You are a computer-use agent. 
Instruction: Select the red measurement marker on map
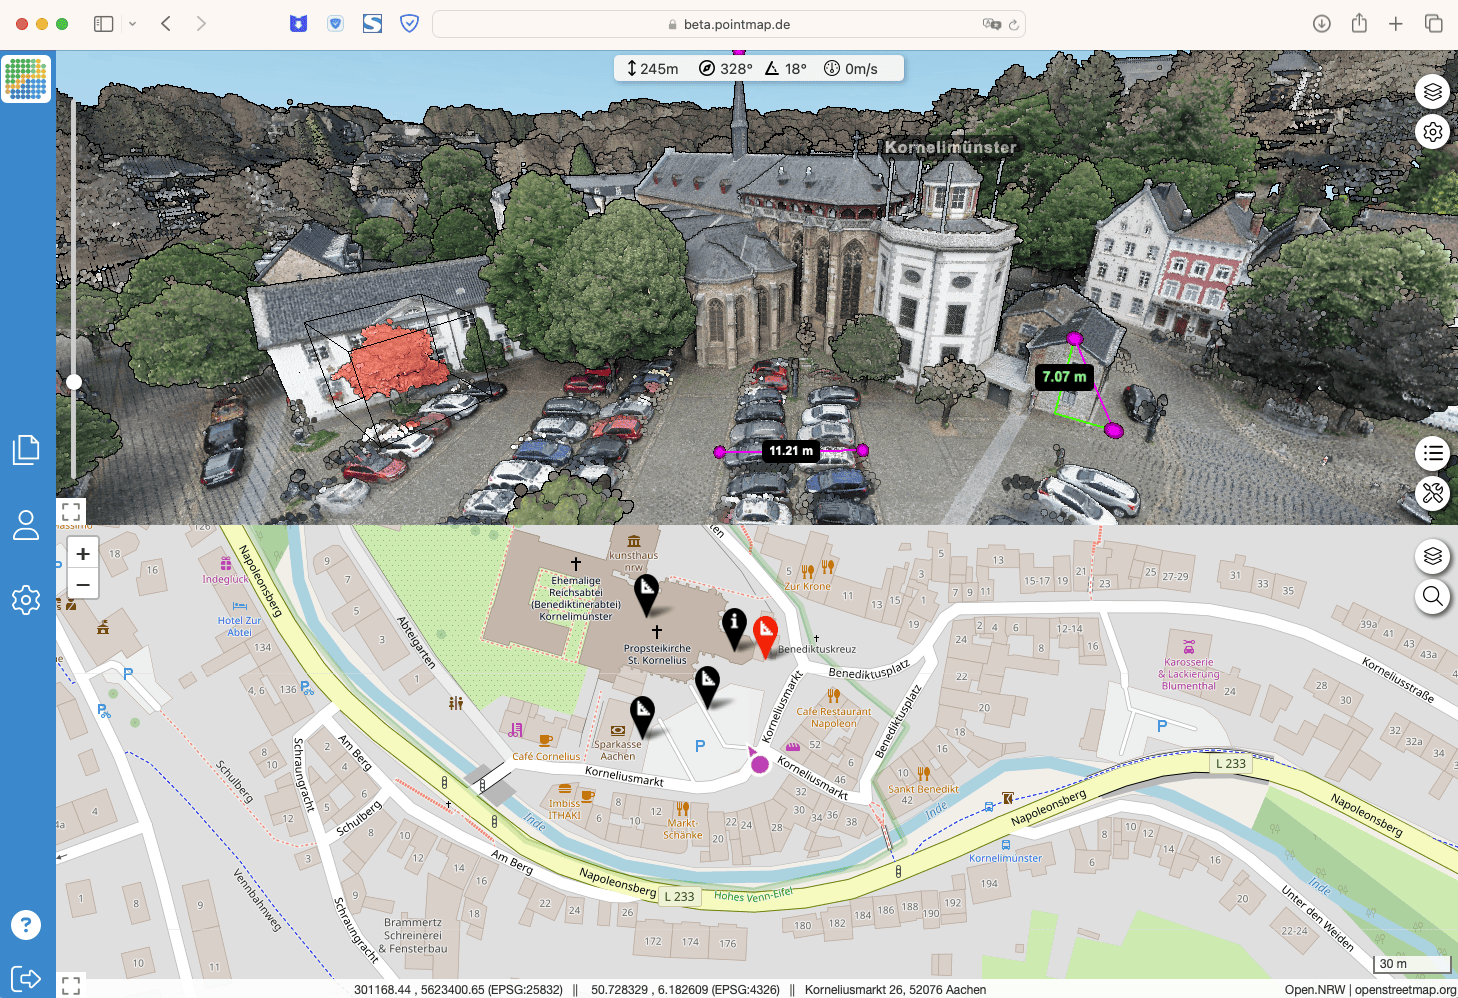pos(765,633)
